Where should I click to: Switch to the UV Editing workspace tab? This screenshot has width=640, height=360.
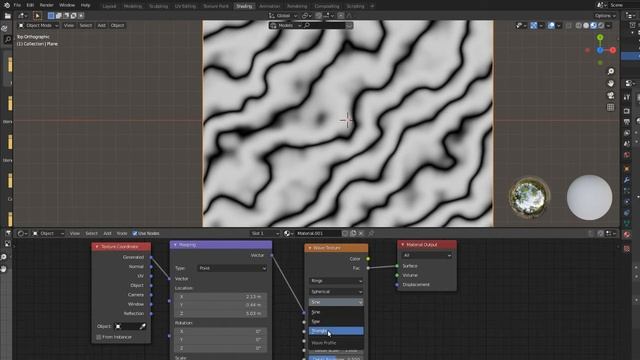click(x=185, y=6)
